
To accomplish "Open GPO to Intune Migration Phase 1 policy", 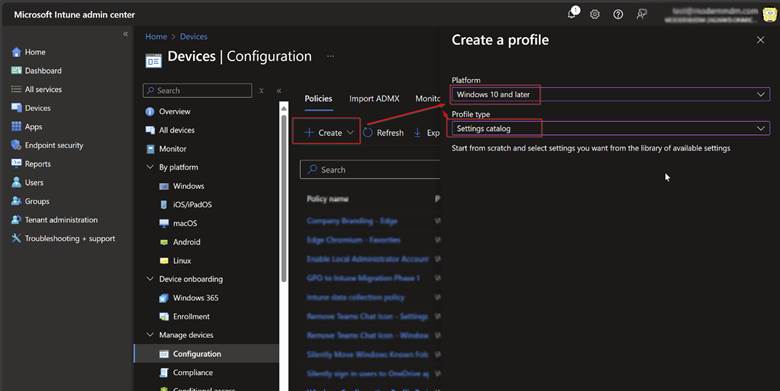I will 363,278.
